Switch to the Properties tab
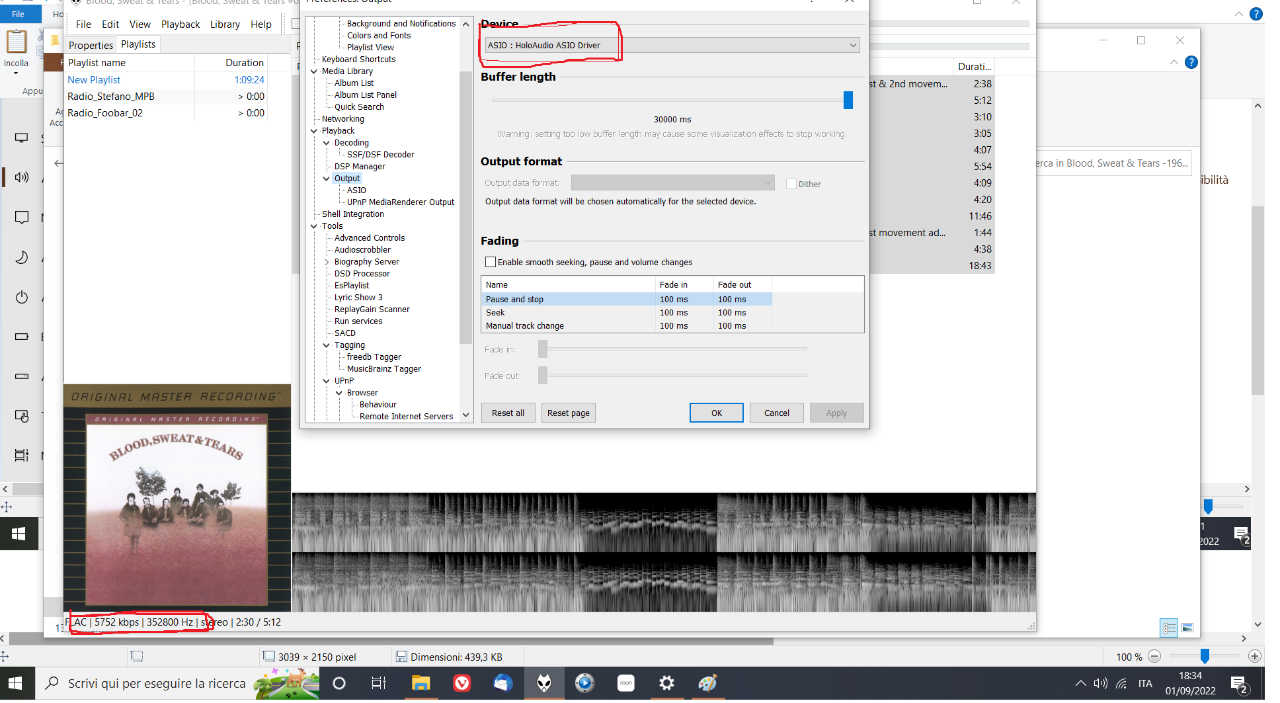Screen dimensions: 1280x703 (91, 45)
